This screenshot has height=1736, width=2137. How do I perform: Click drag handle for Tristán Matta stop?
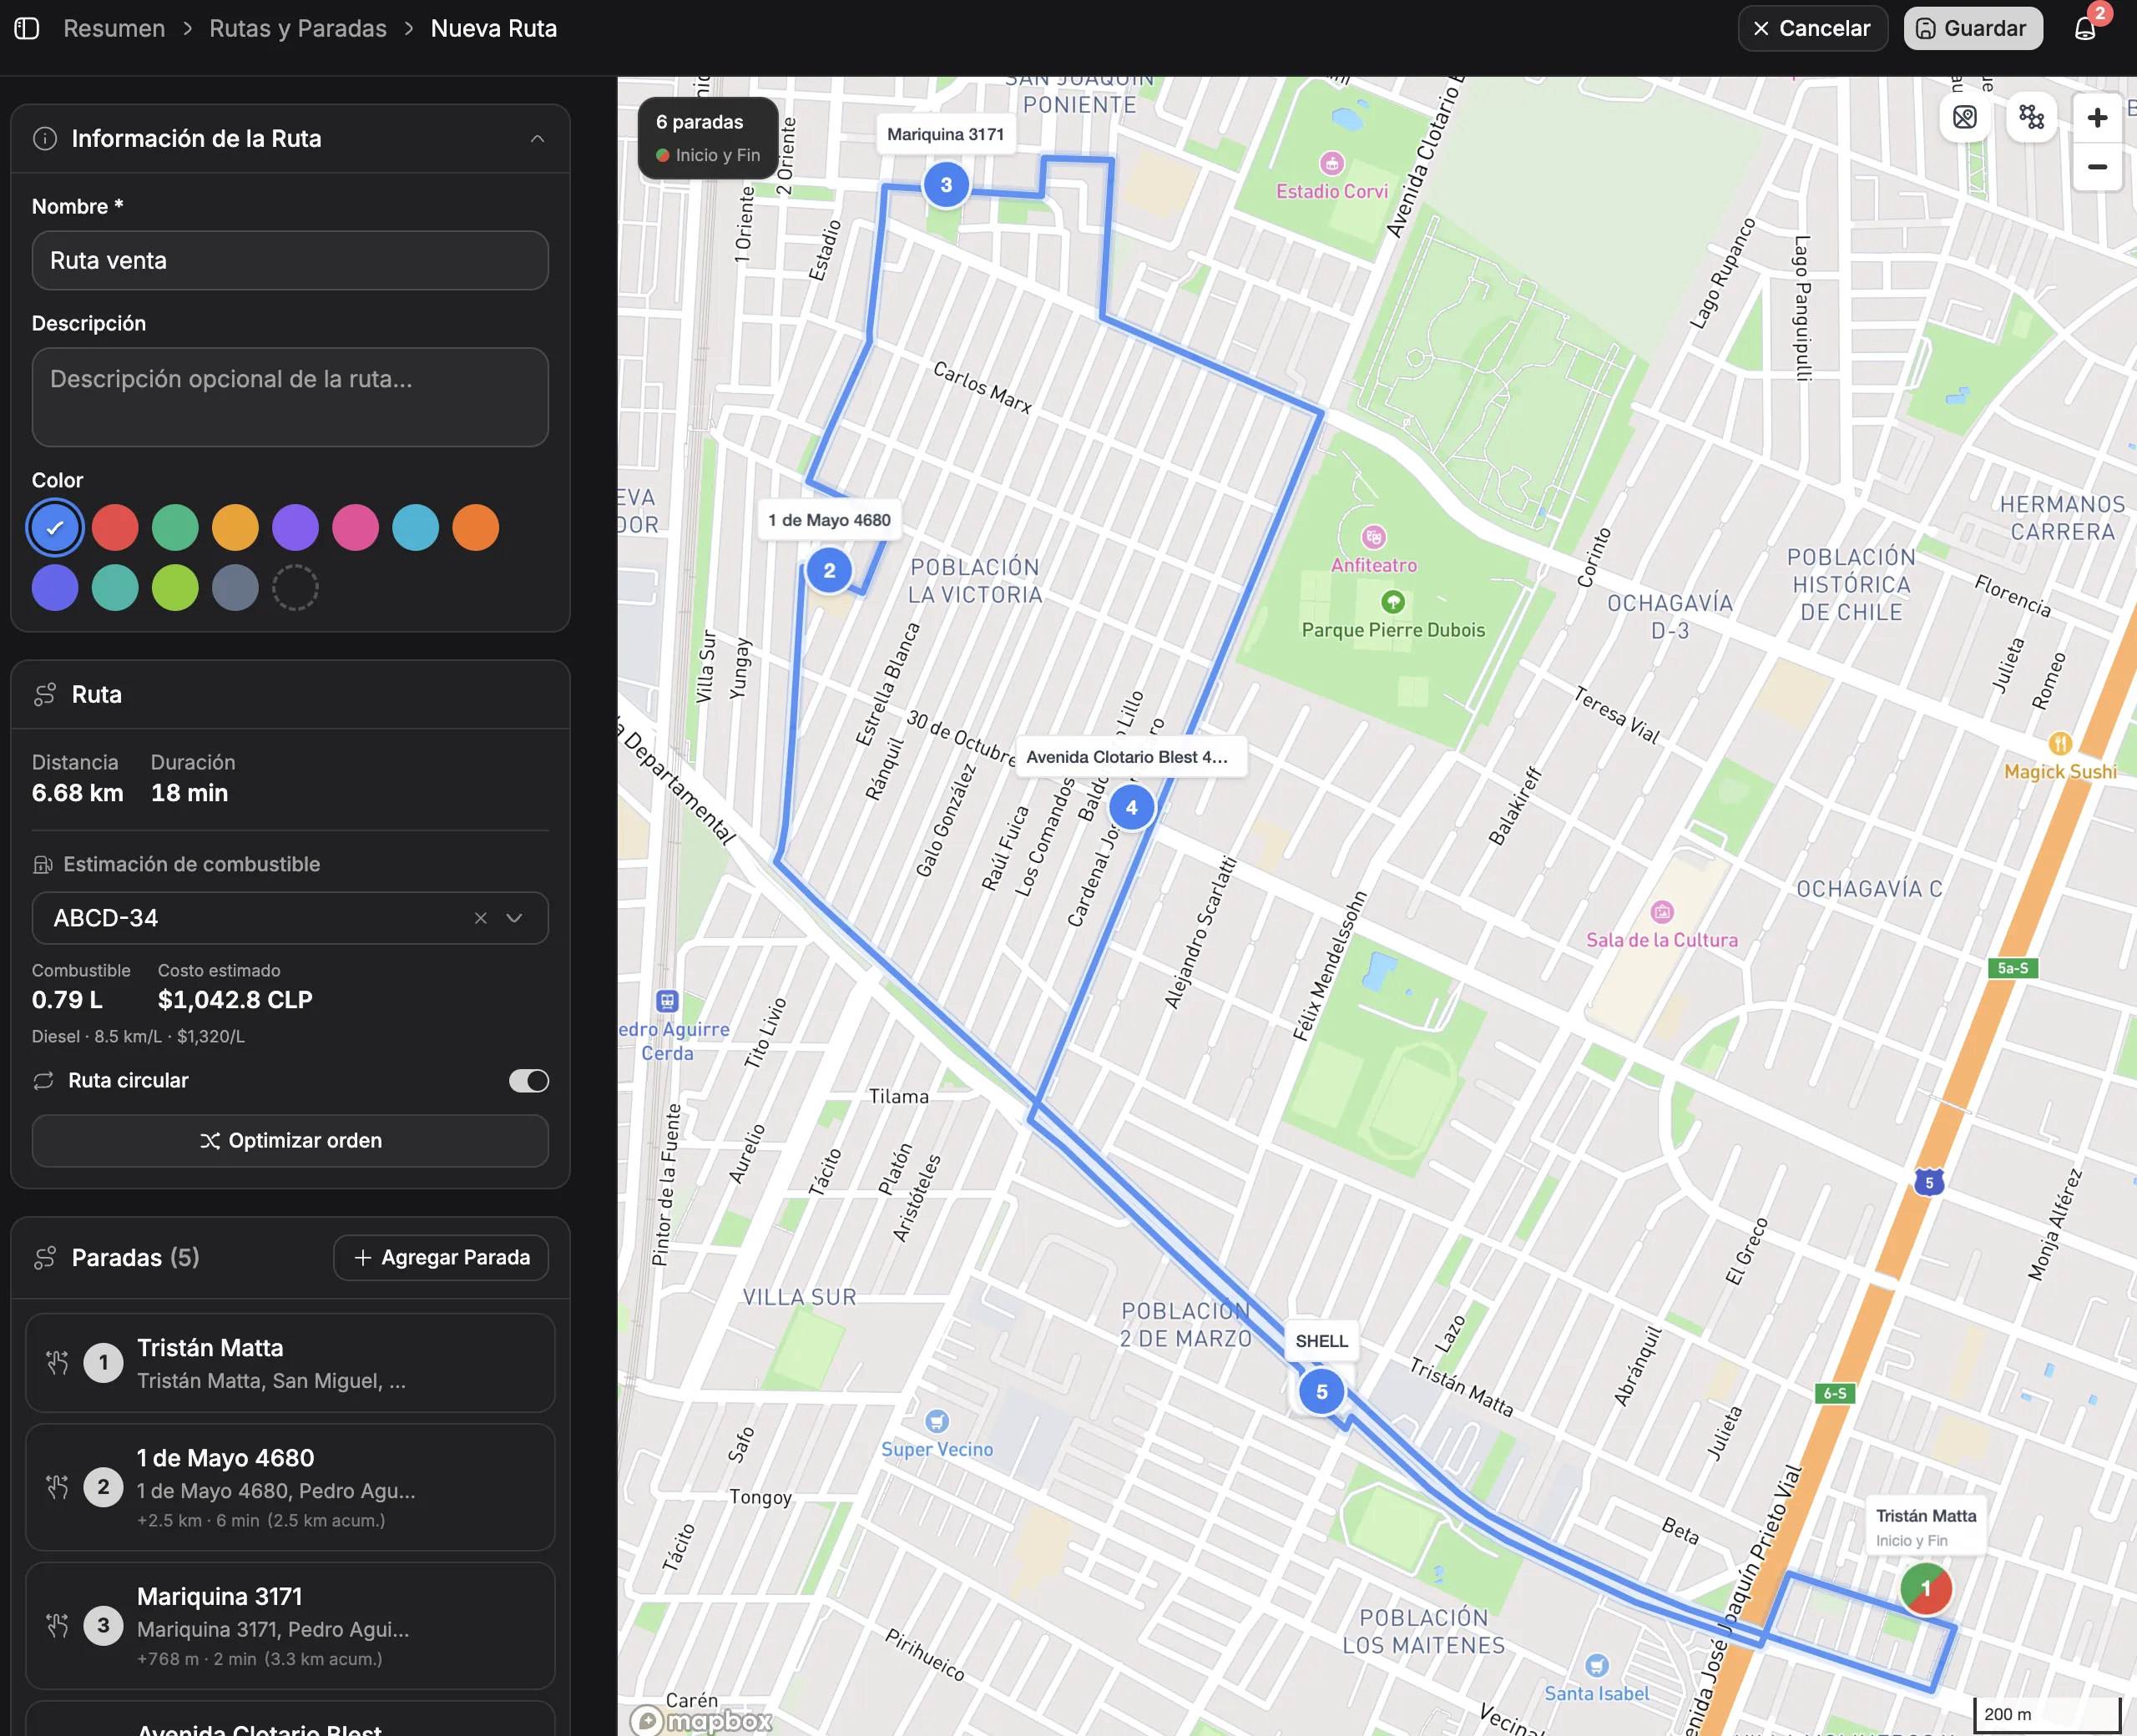pos(57,1362)
